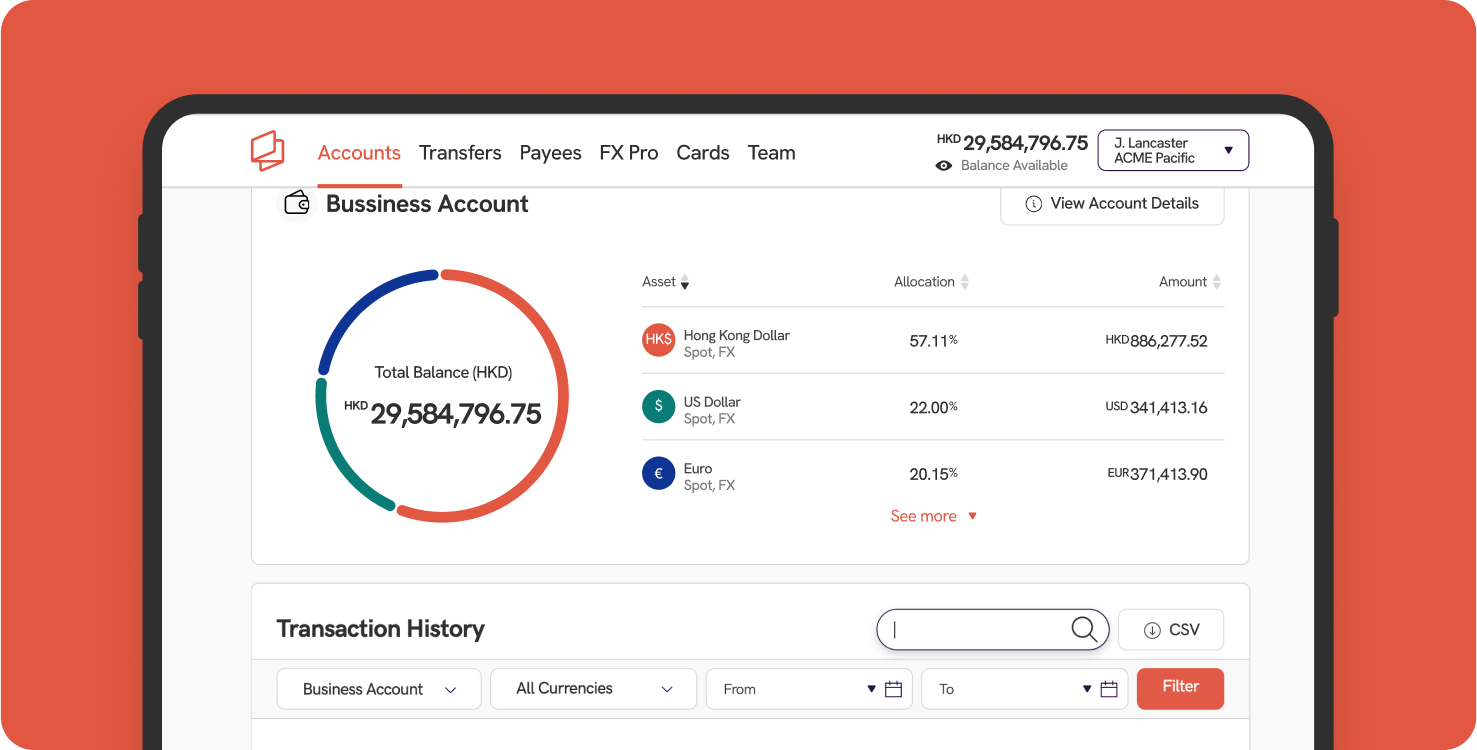Viewport: 1477px width, 750px height.
Task: Click the Transaction History heading
Action: coord(380,629)
